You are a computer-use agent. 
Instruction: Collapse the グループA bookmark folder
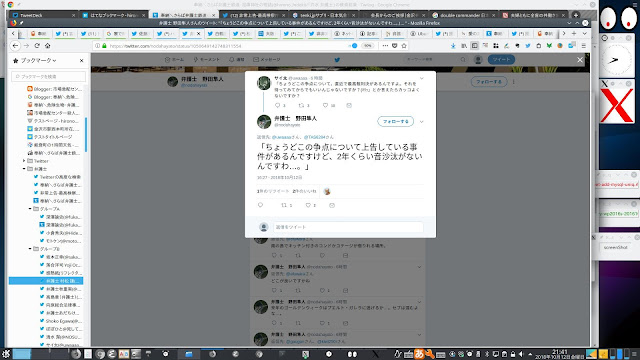coord(30,209)
